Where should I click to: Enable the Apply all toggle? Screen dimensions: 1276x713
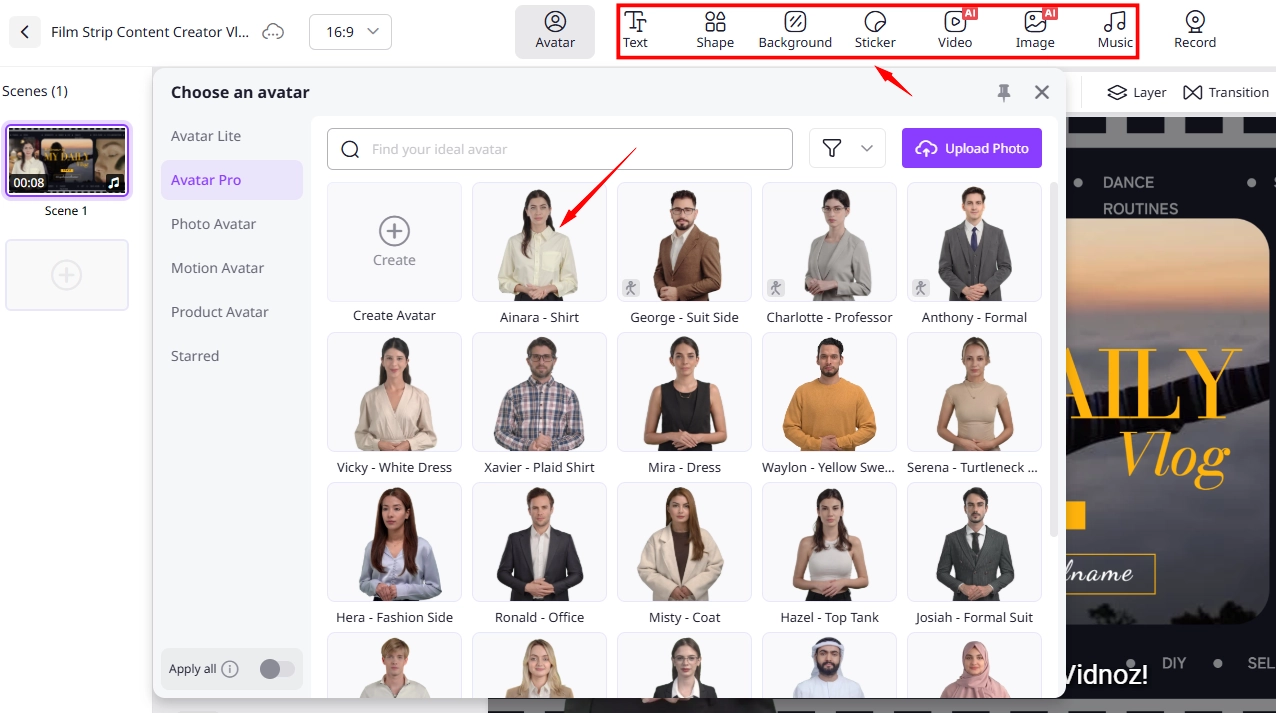tap(277, 668)
